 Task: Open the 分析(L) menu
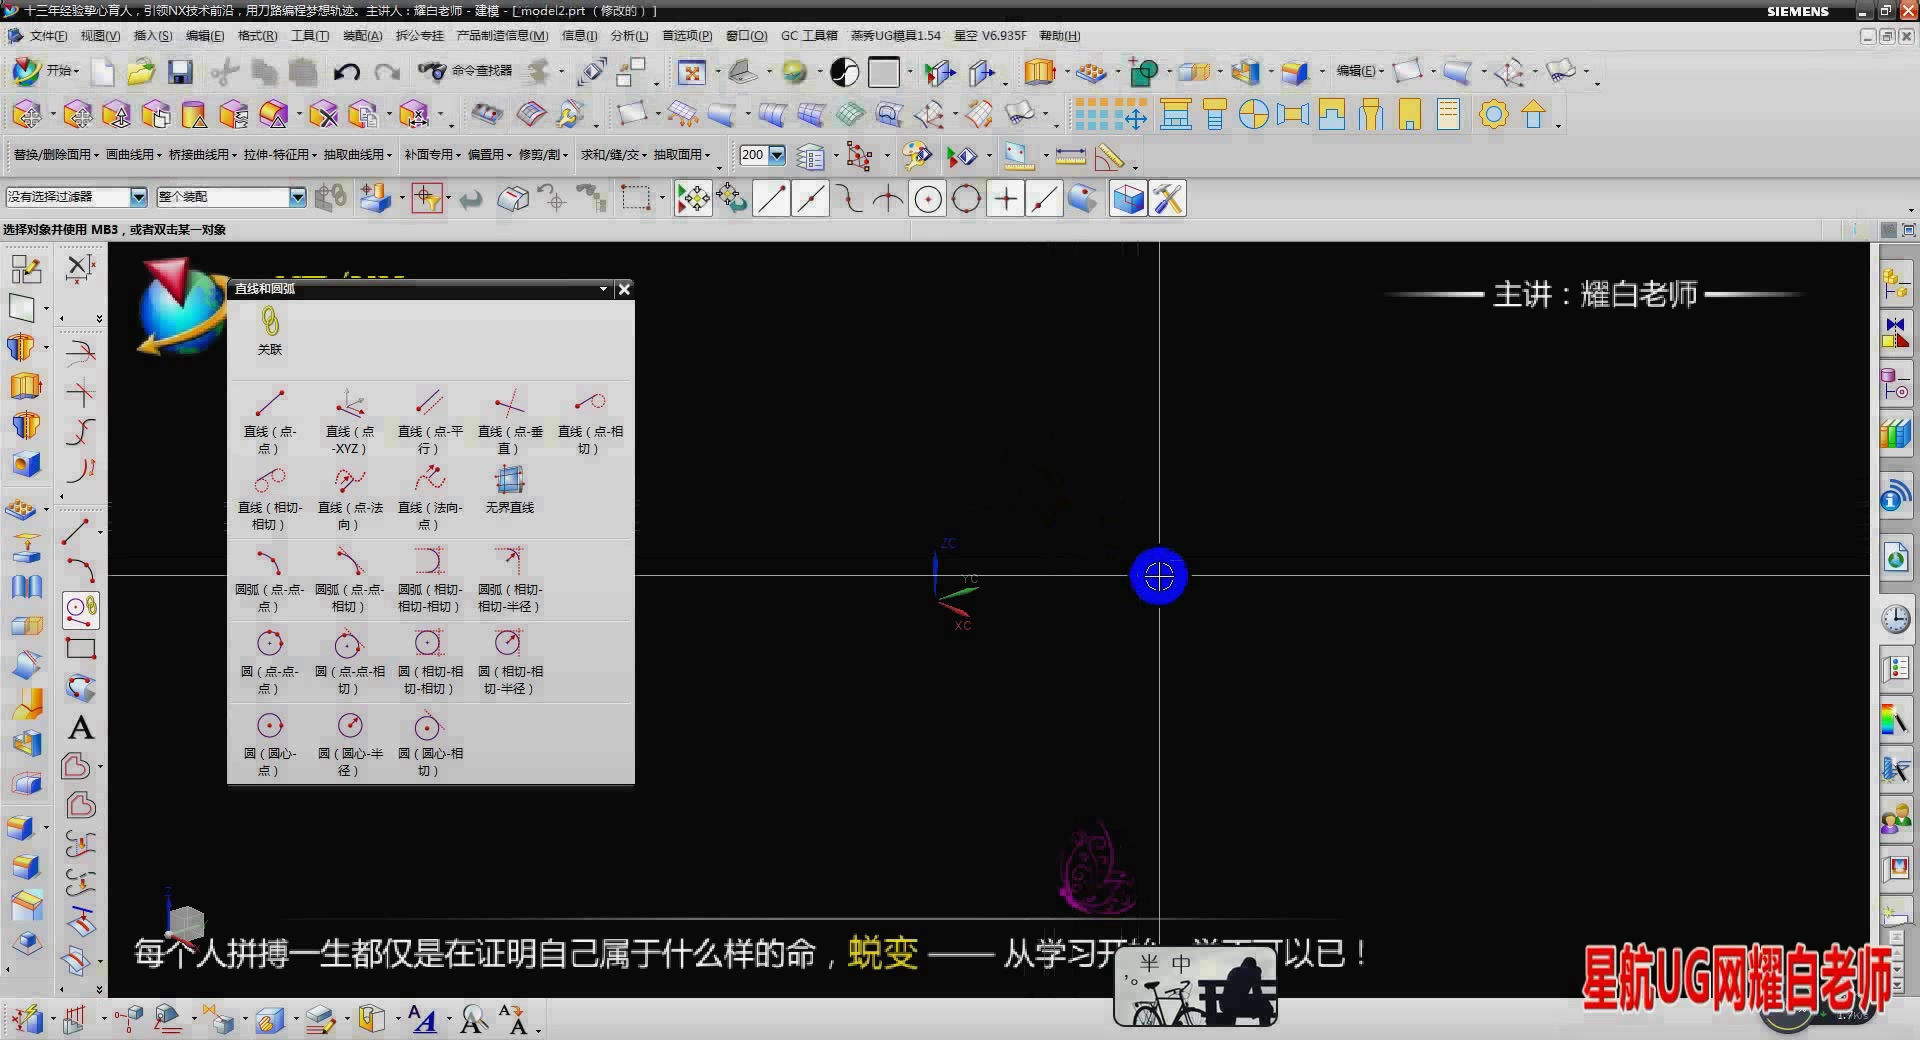pos(629,36)
